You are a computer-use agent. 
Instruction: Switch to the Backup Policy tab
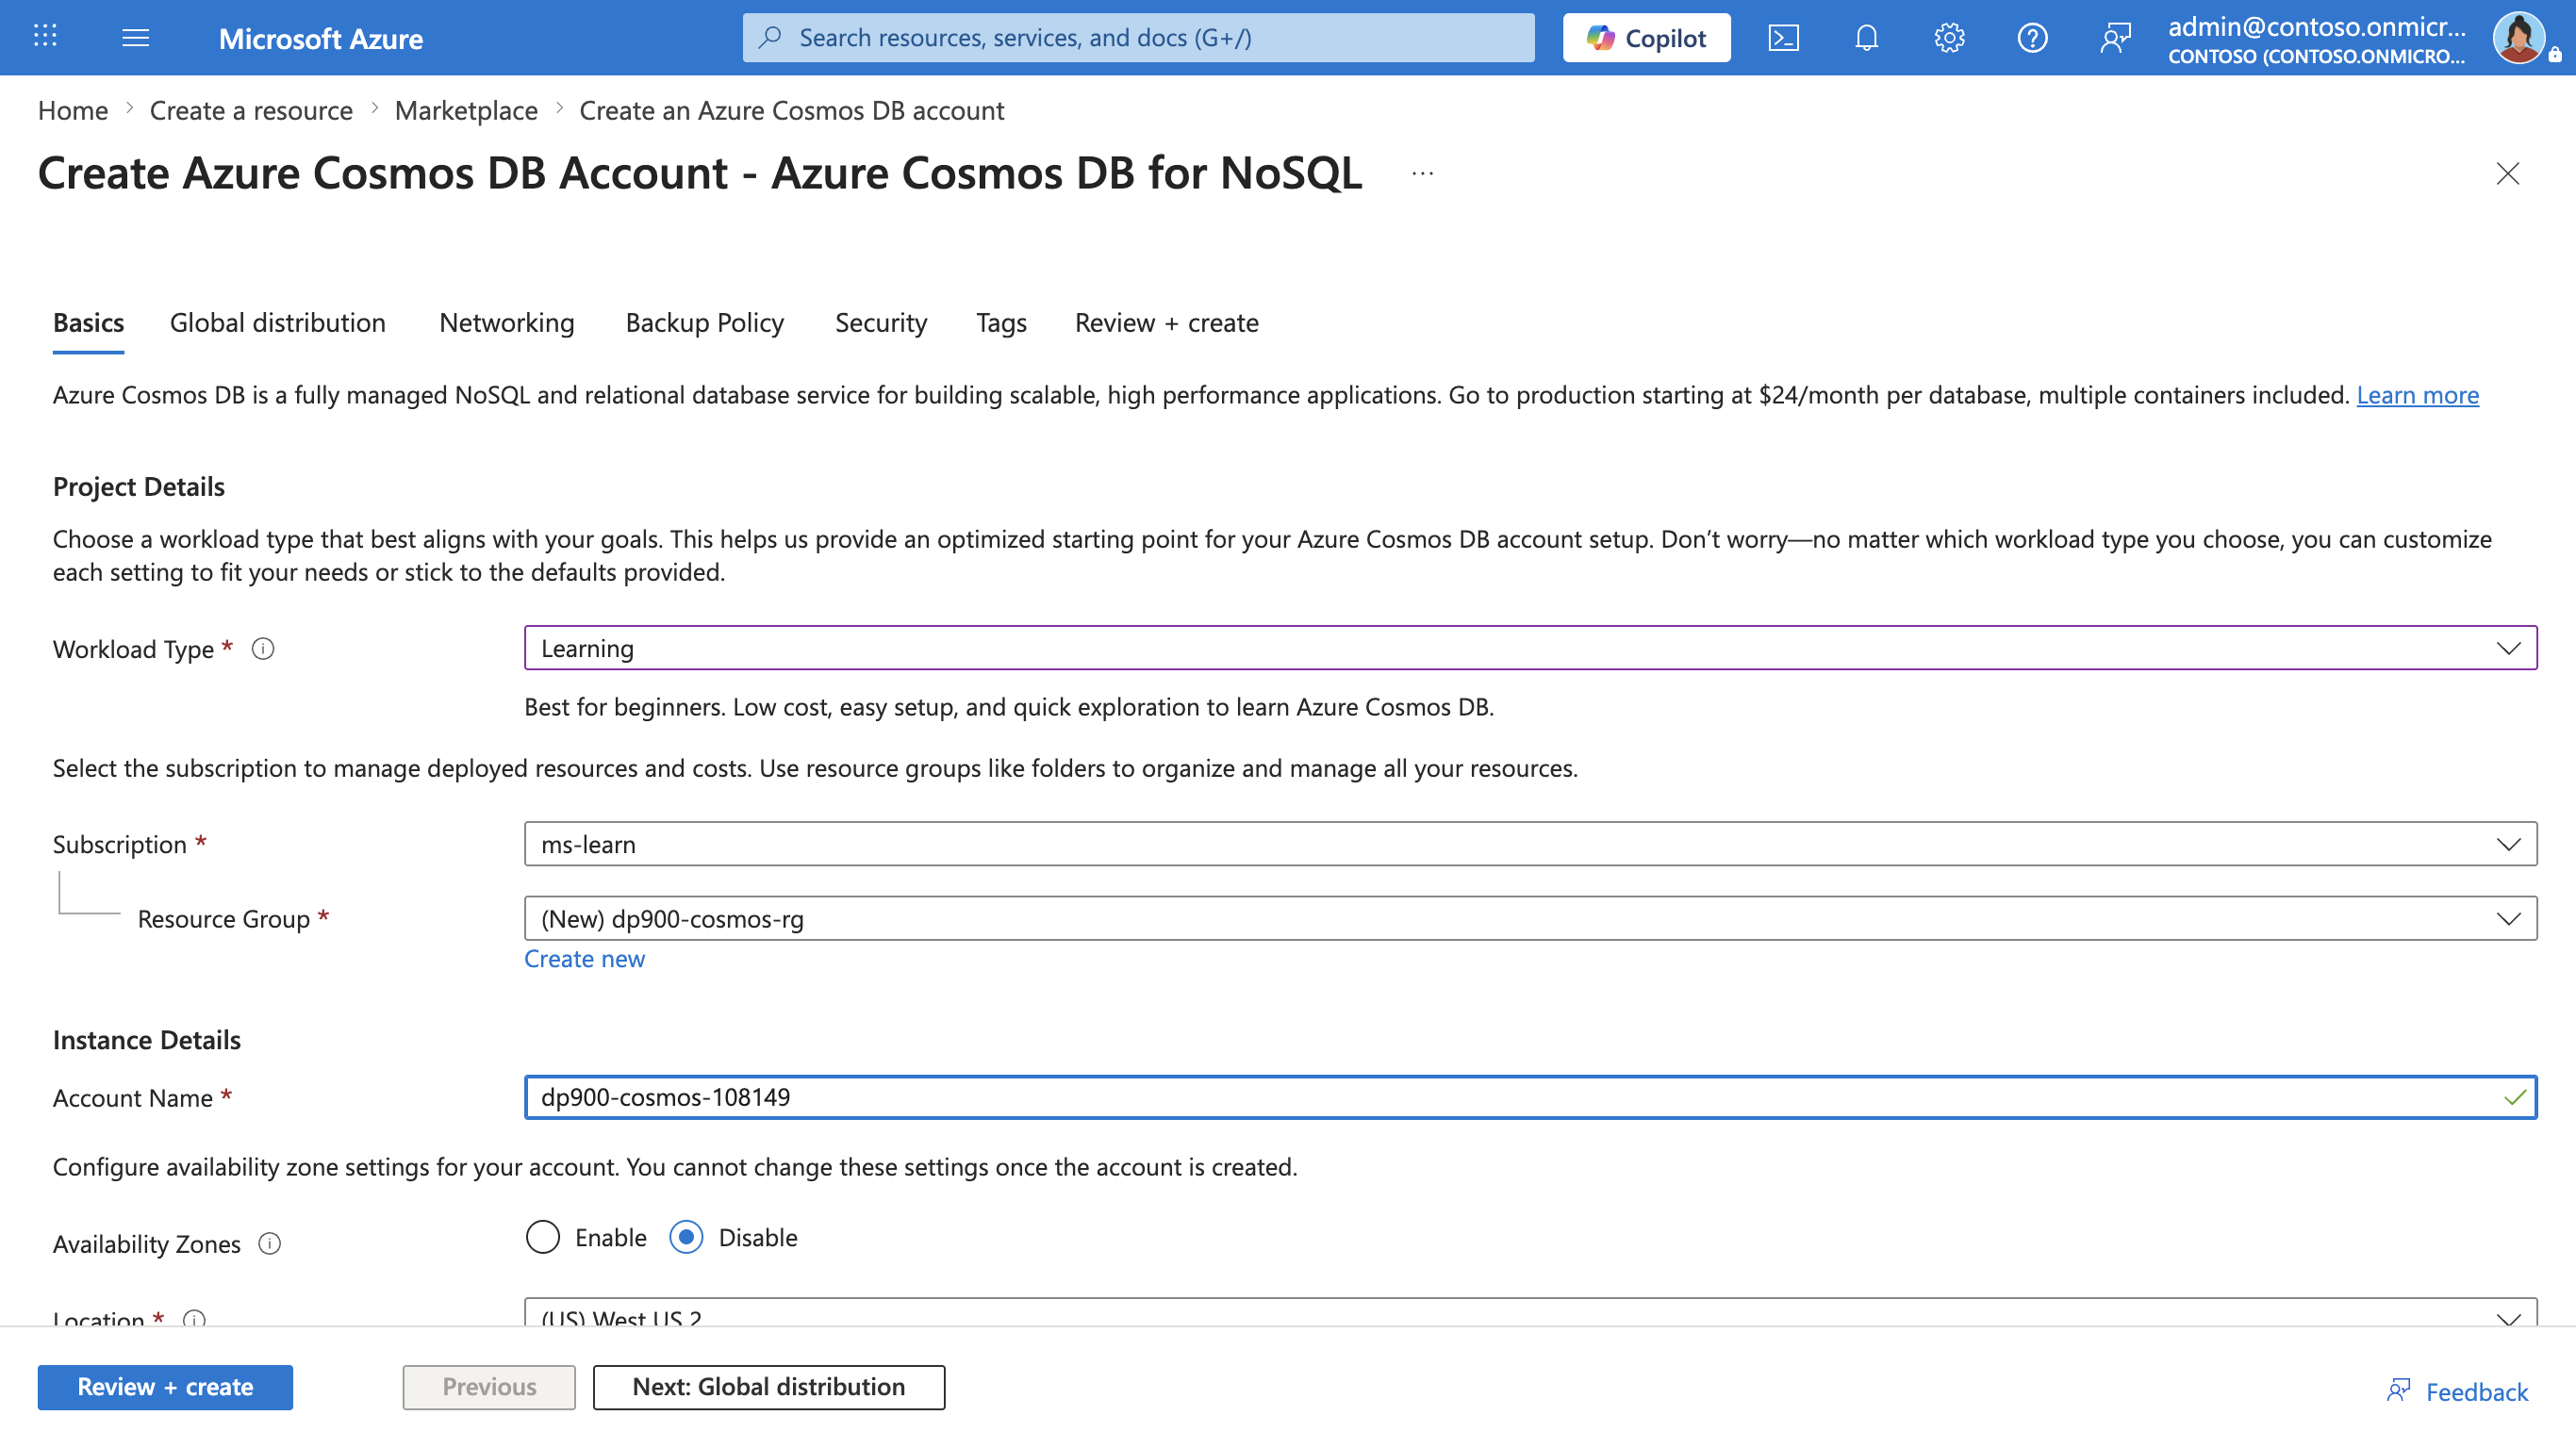click(x=704, y=323)
